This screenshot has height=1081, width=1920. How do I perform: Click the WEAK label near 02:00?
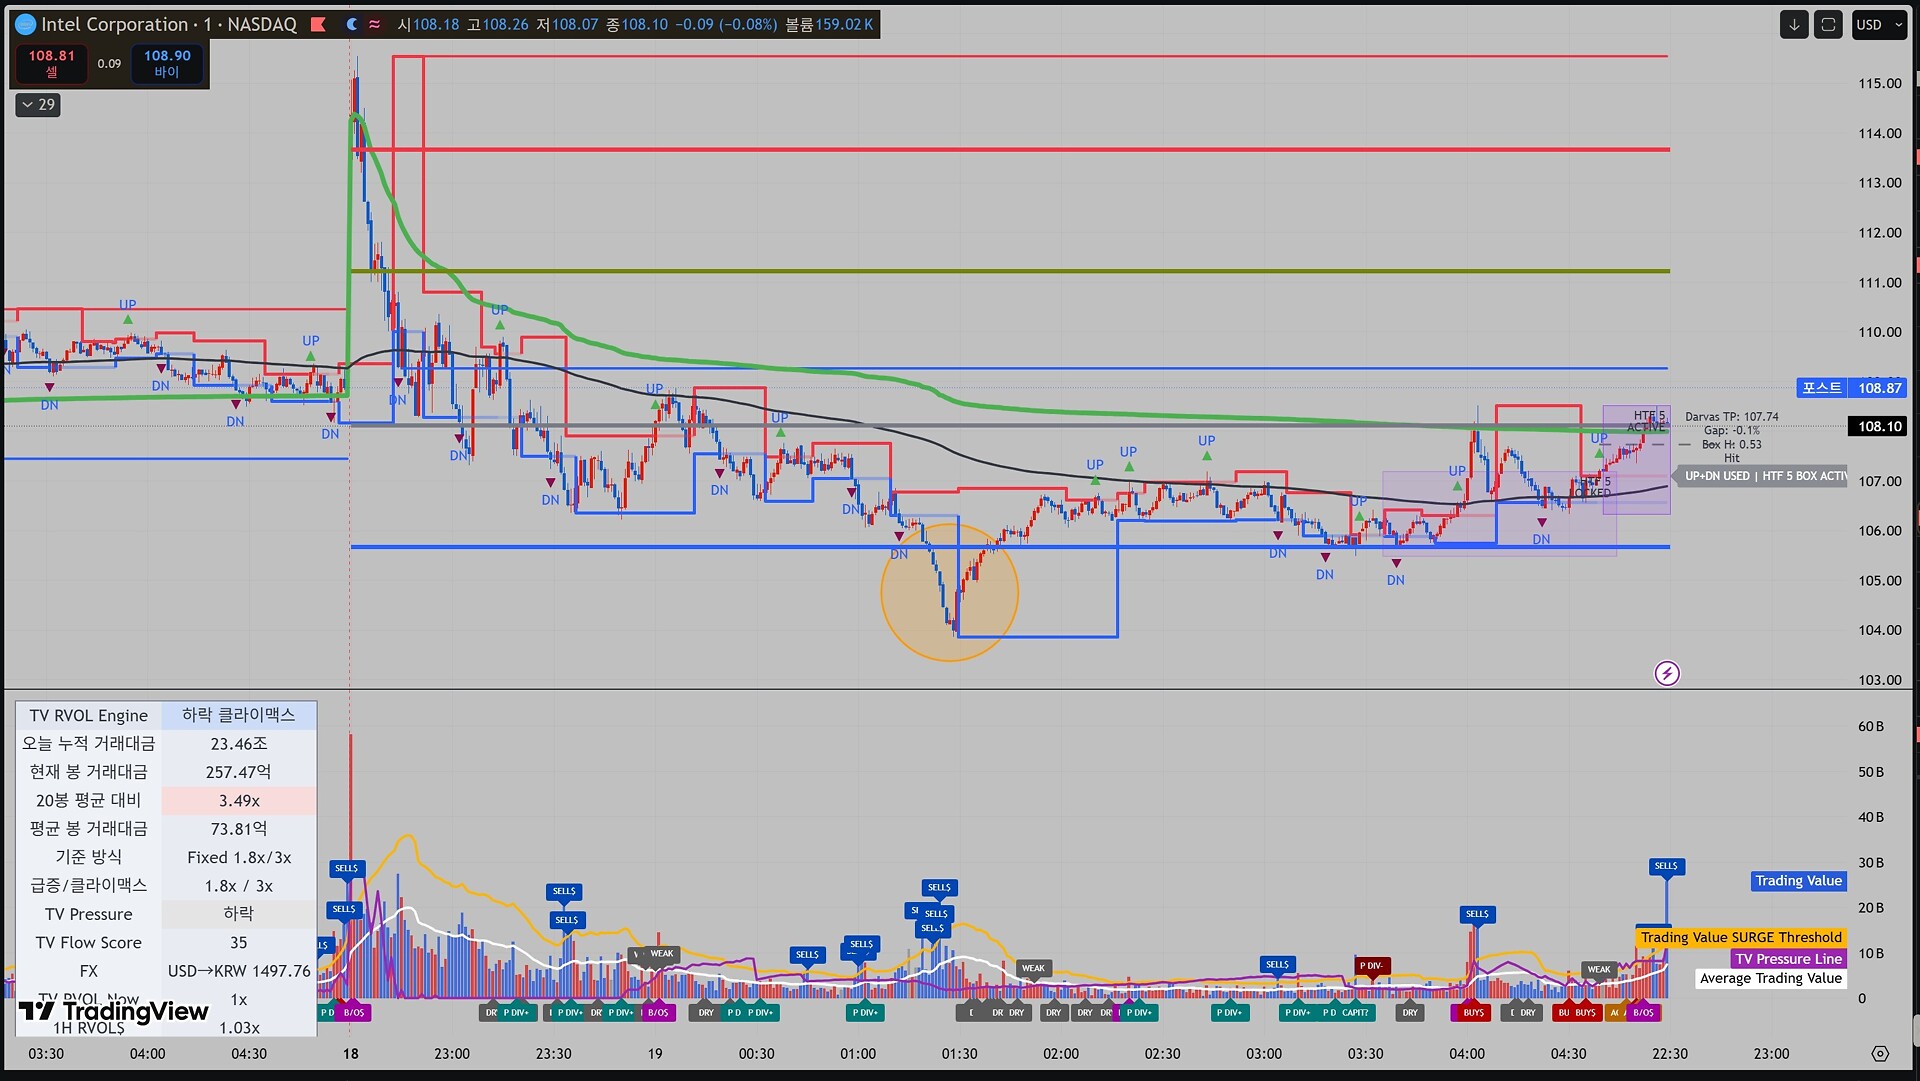1033,968
